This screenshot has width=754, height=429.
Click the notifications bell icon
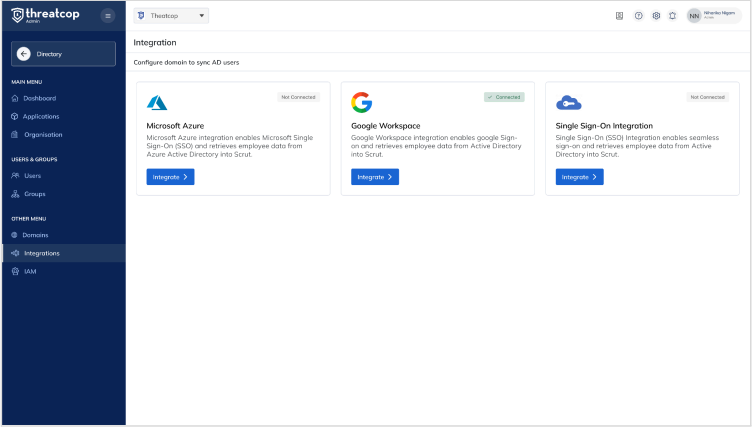(672, 16)
